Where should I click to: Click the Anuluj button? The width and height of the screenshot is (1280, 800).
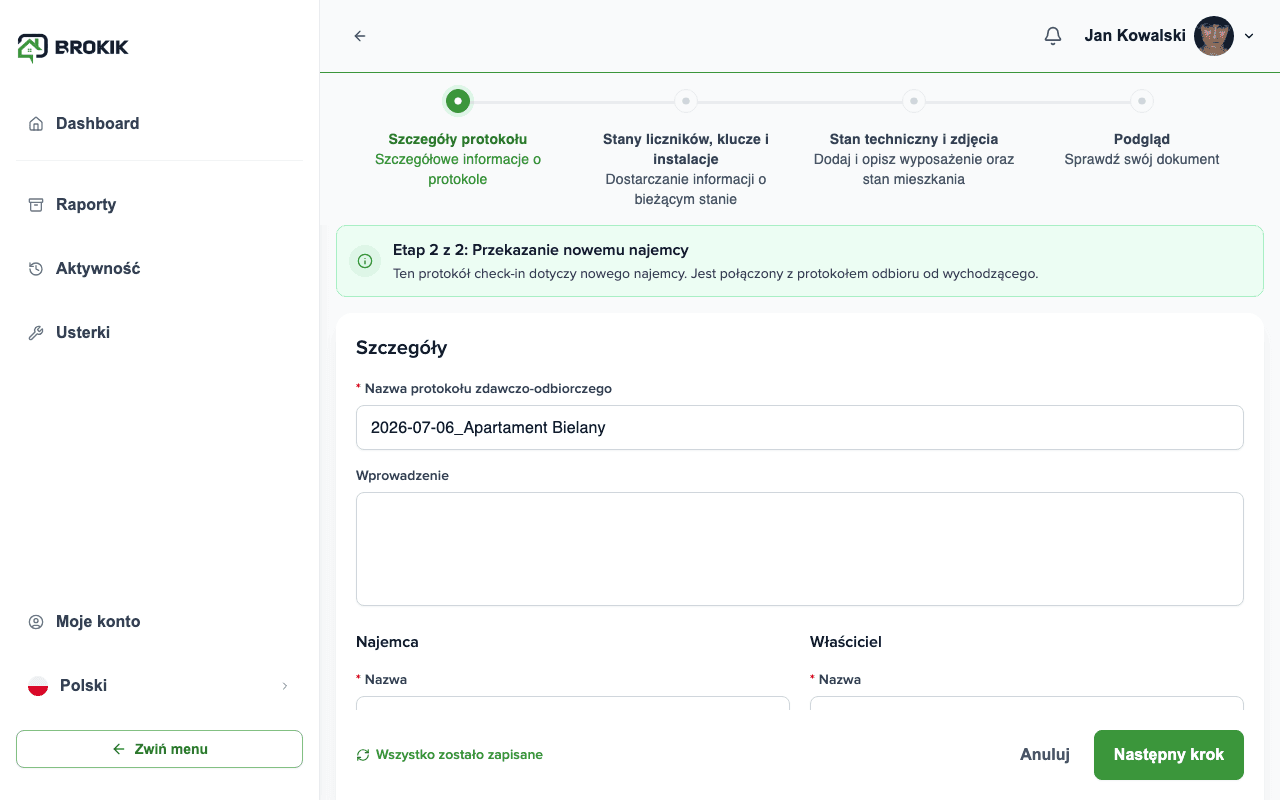point(1045,755)
